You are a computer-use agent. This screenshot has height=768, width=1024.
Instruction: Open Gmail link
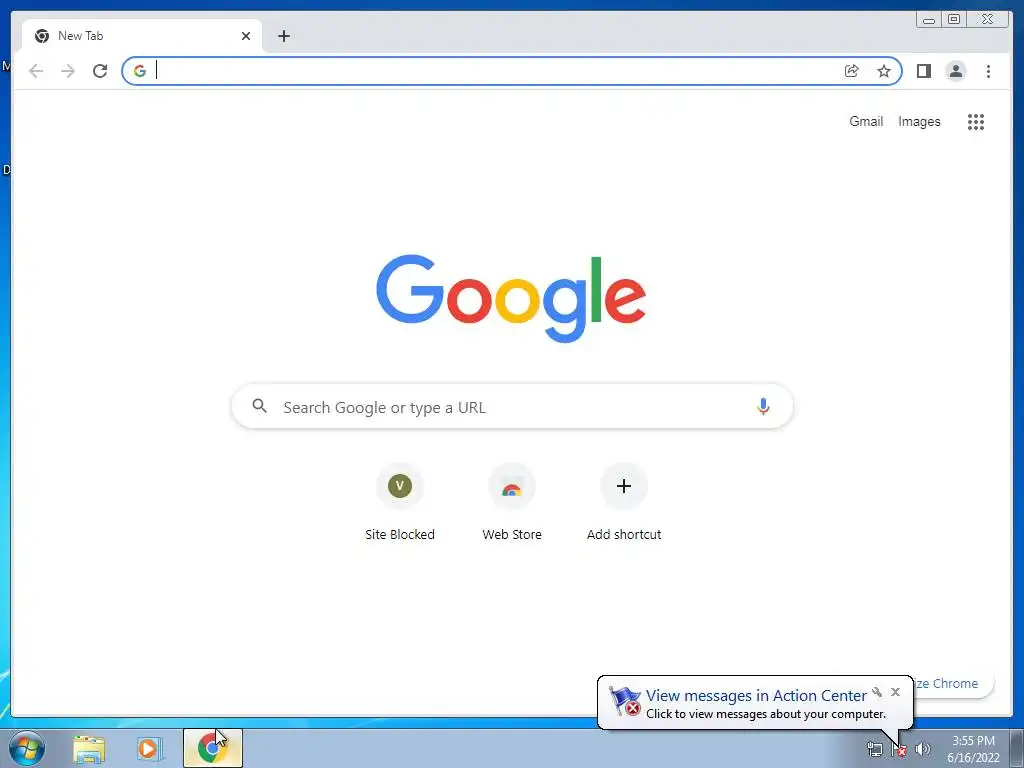(x=866, y=121)
